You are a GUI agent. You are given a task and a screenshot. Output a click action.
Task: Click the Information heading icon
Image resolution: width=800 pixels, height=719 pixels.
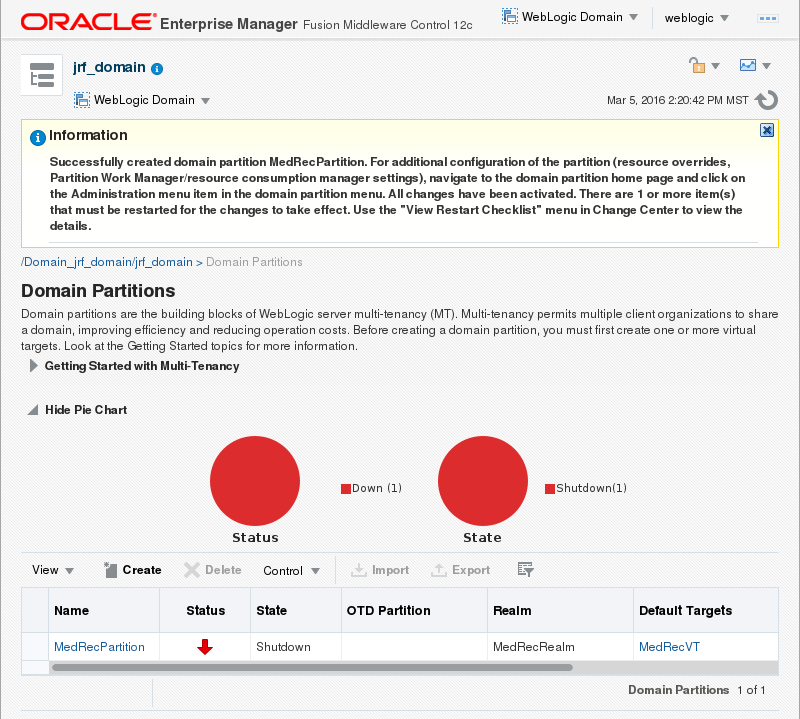[x=38, y=138]
